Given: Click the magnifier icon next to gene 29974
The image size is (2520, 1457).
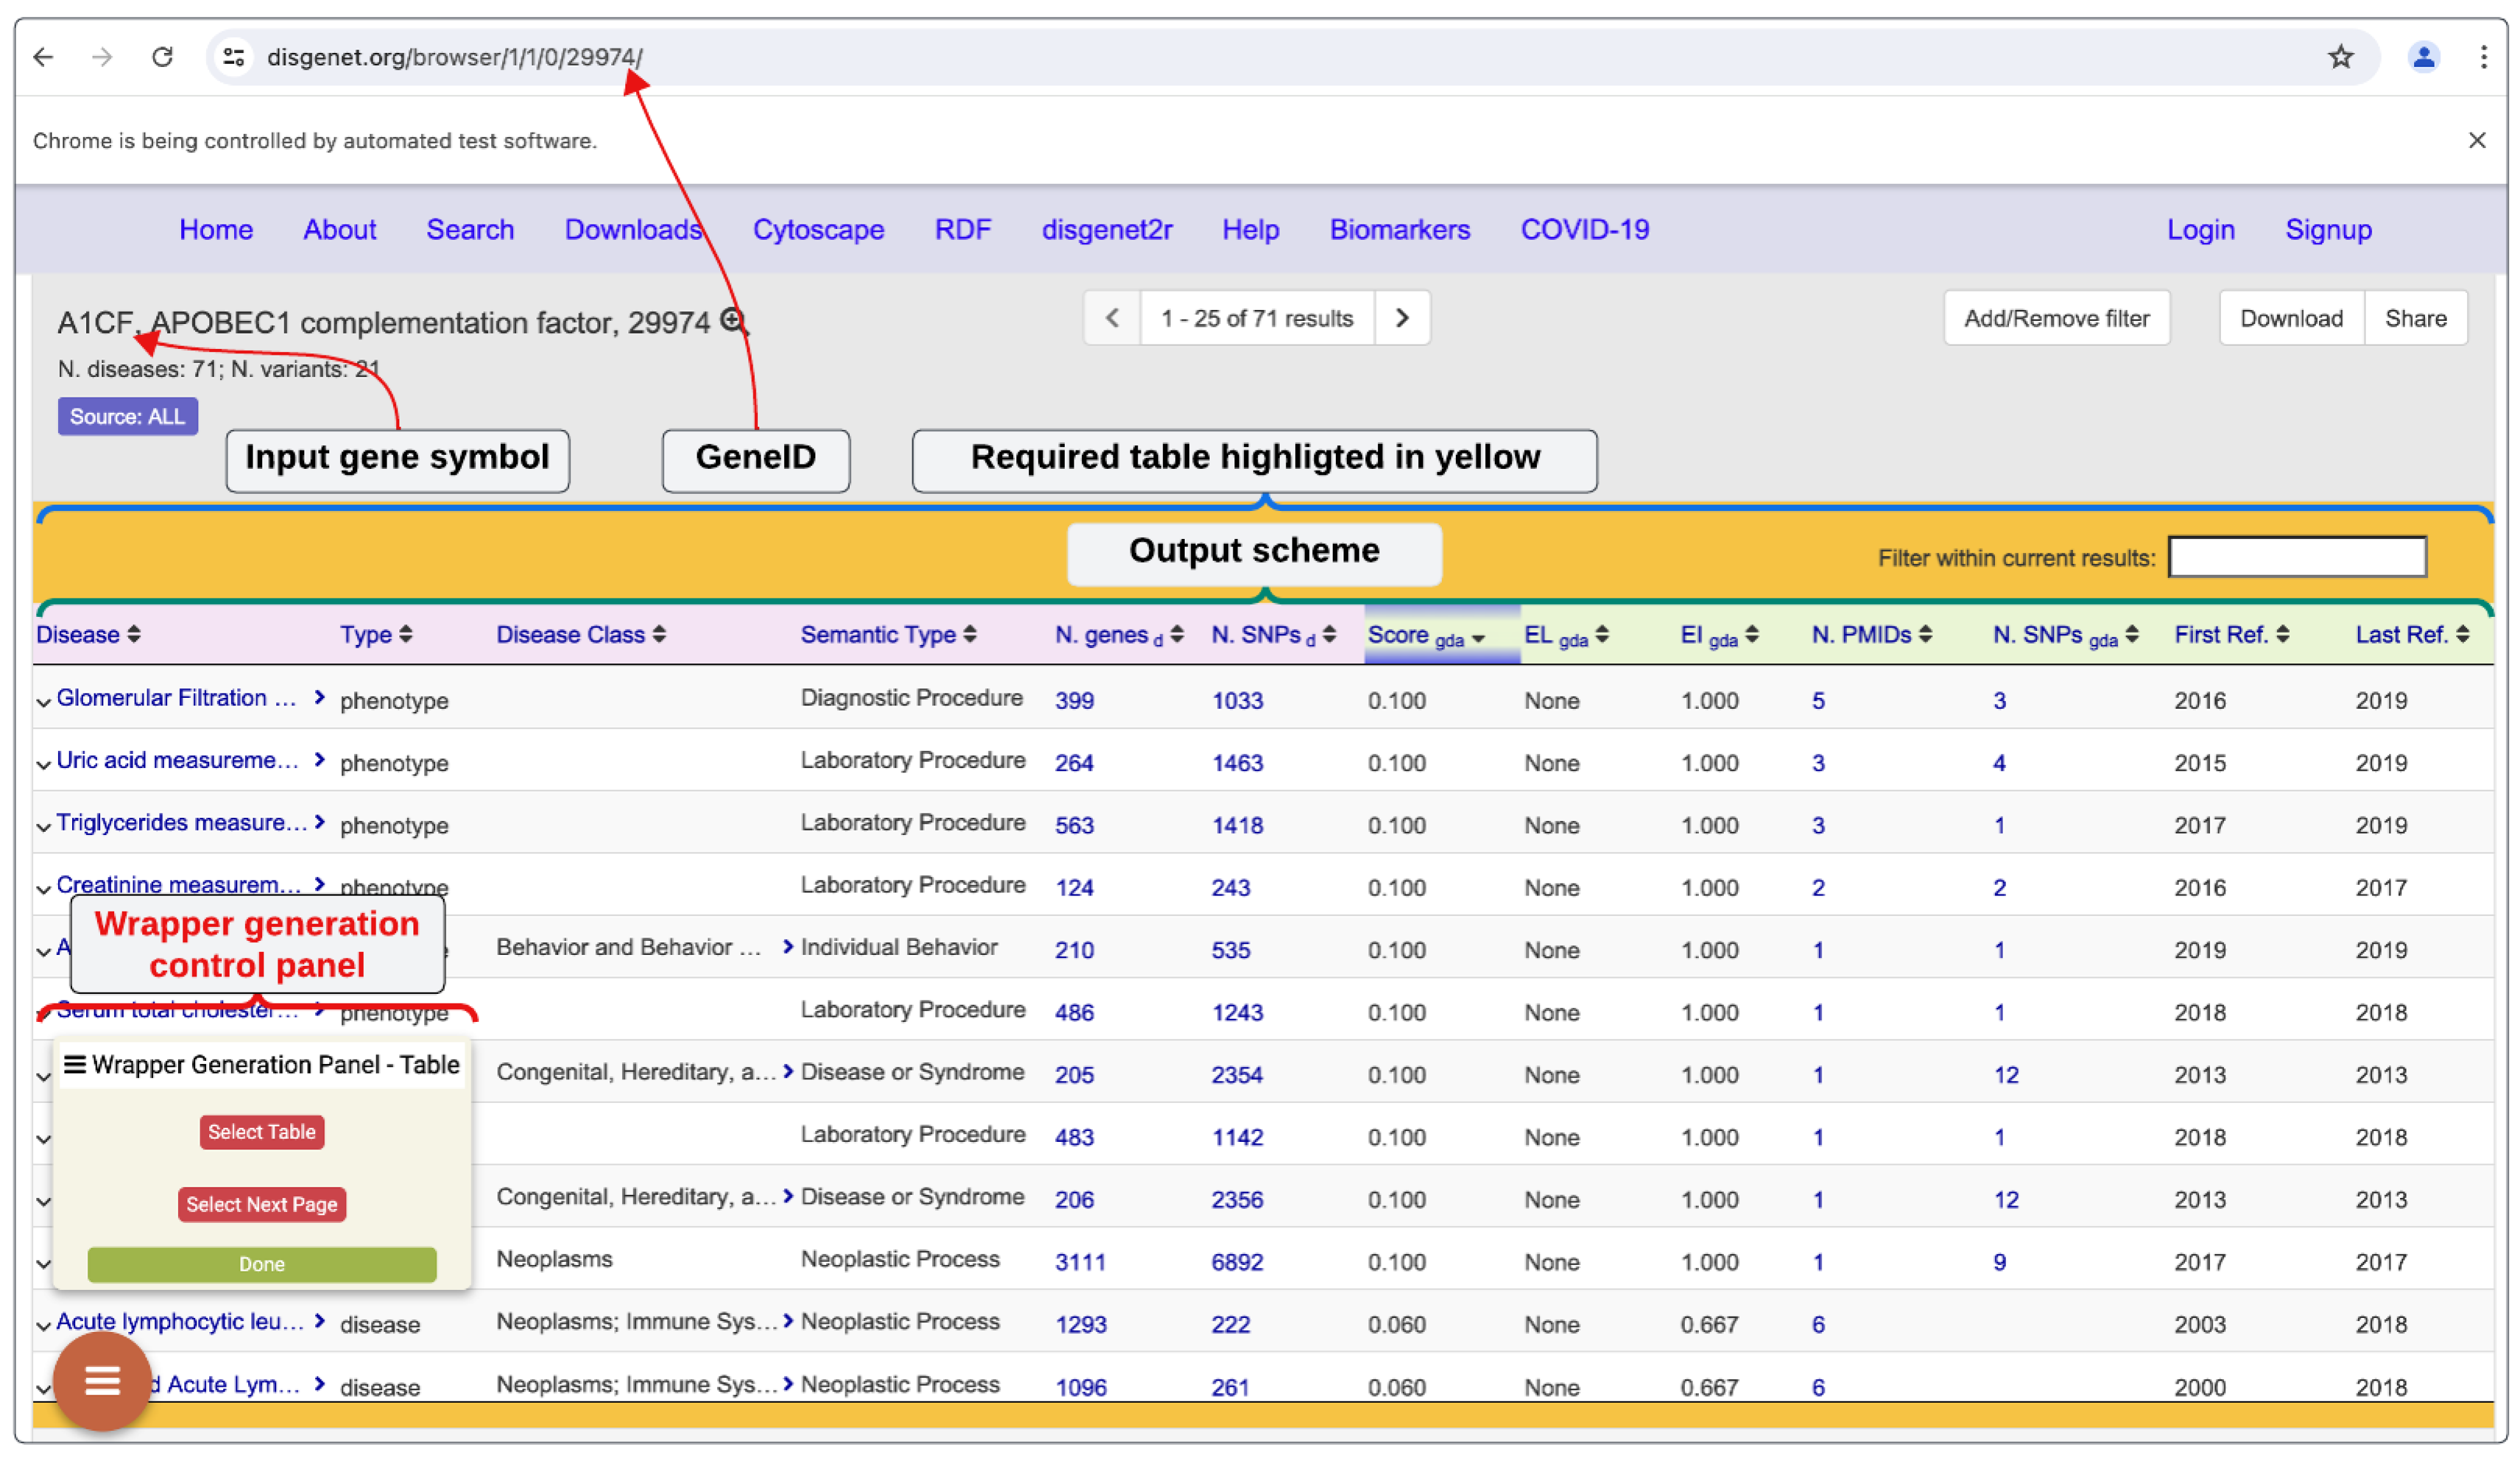Looking at the screenshot, I should click(733, 321).
